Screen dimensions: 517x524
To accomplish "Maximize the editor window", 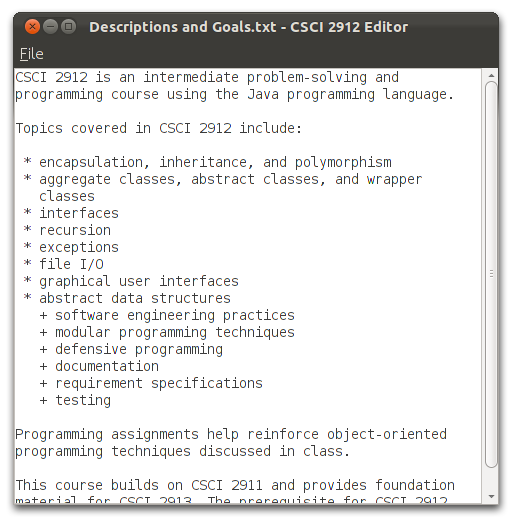I will tap(69, 27).
